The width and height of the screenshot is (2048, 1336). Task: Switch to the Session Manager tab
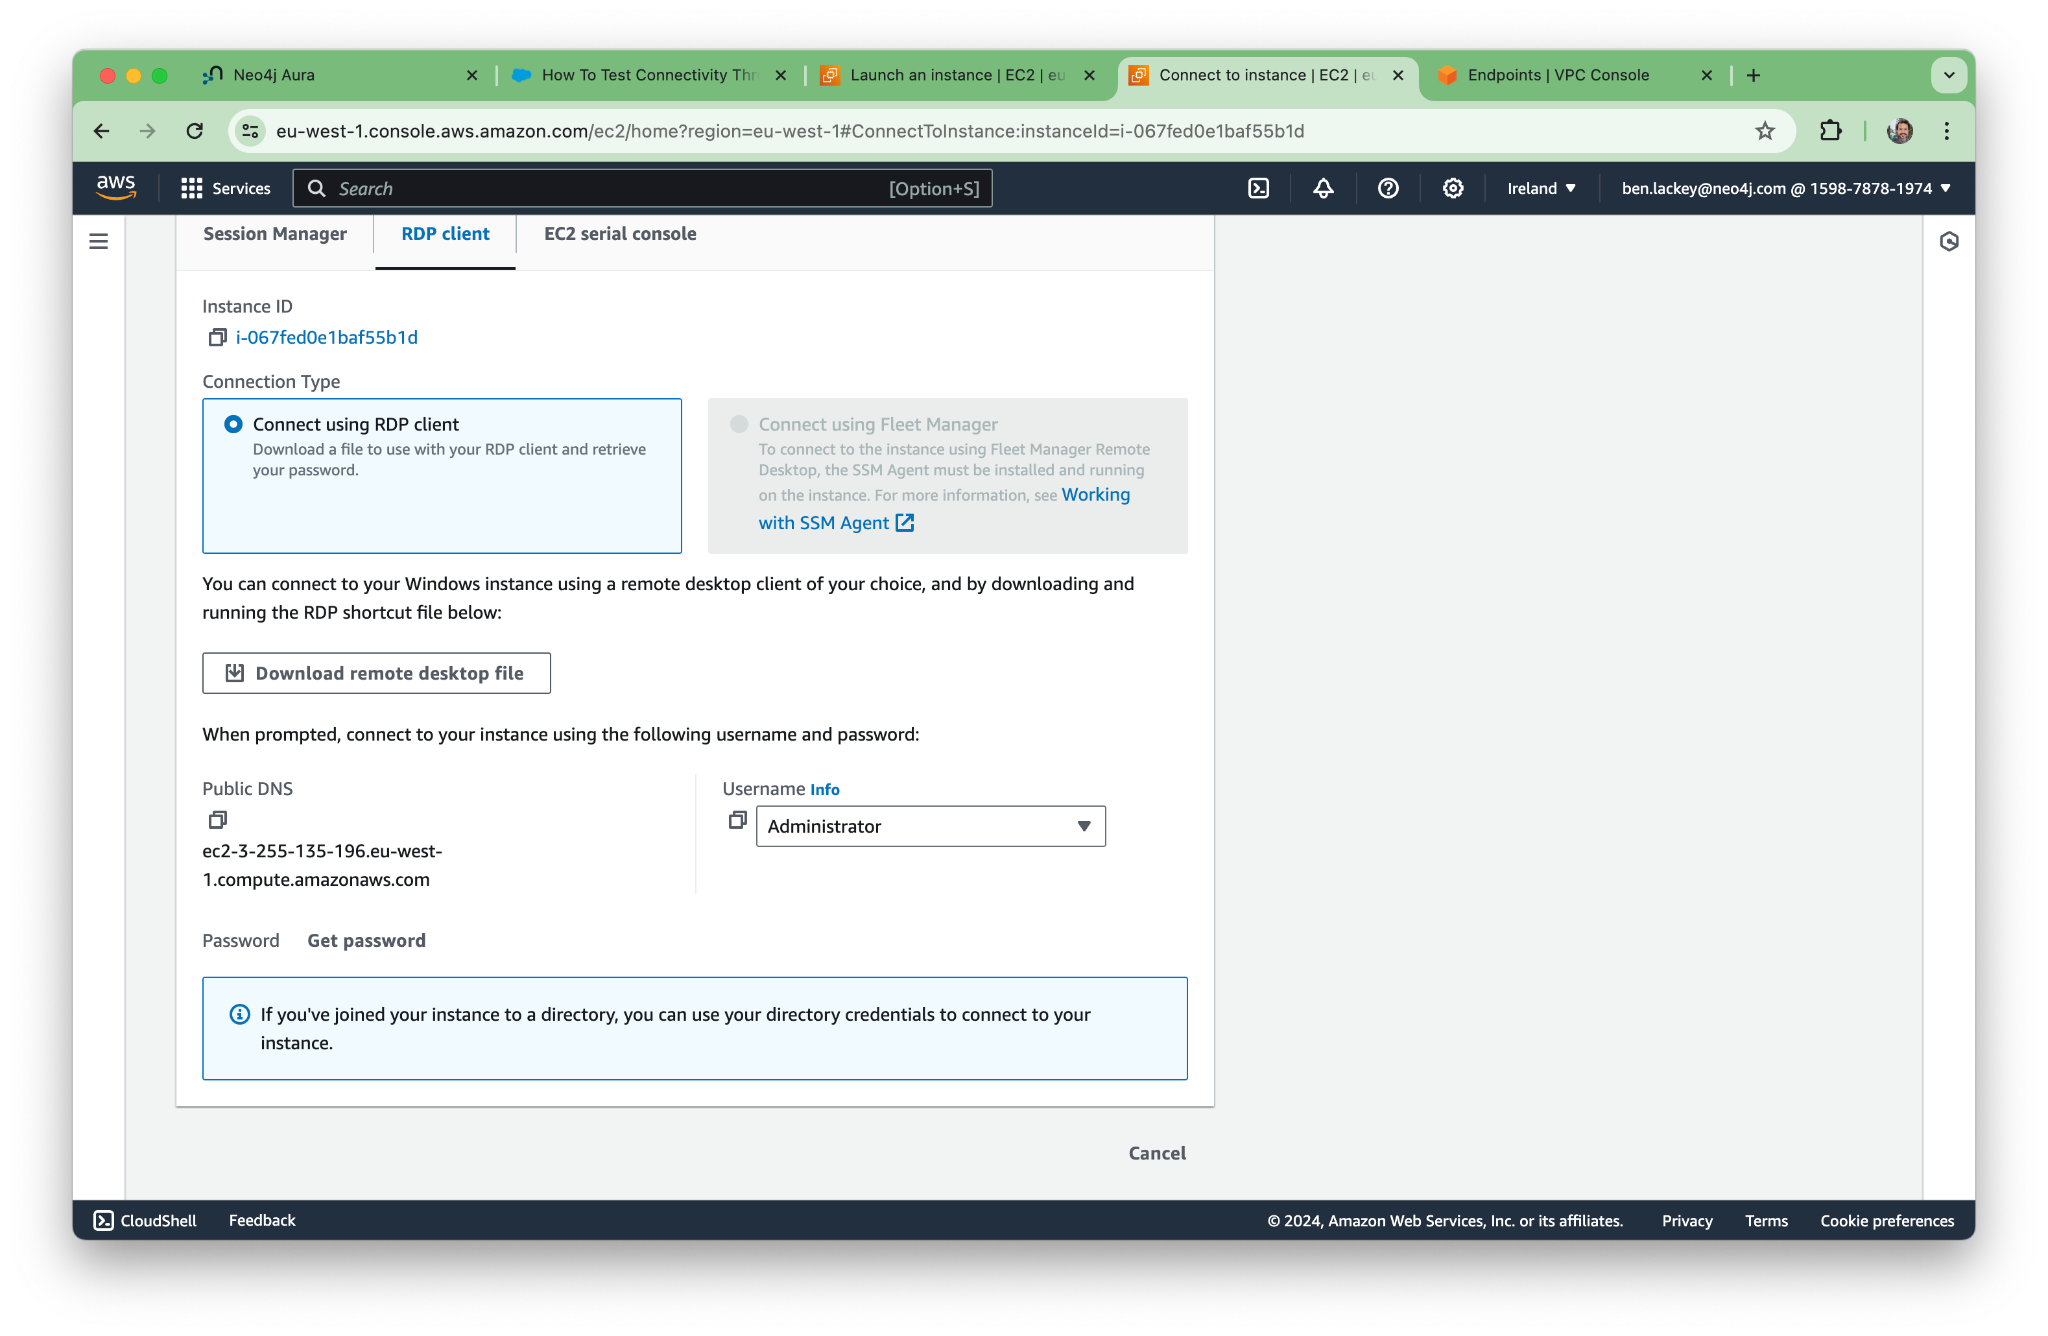(275, 233)
